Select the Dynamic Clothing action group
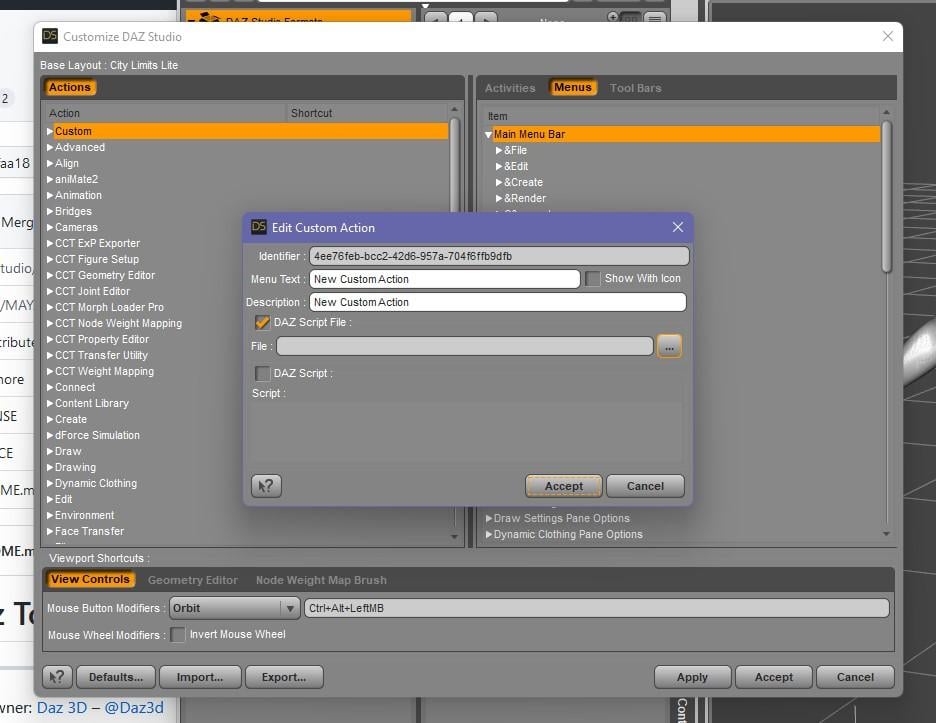Image resolution: width=936 pixels, height=723 pixels. pyautogui.click(x=96, y=484)
